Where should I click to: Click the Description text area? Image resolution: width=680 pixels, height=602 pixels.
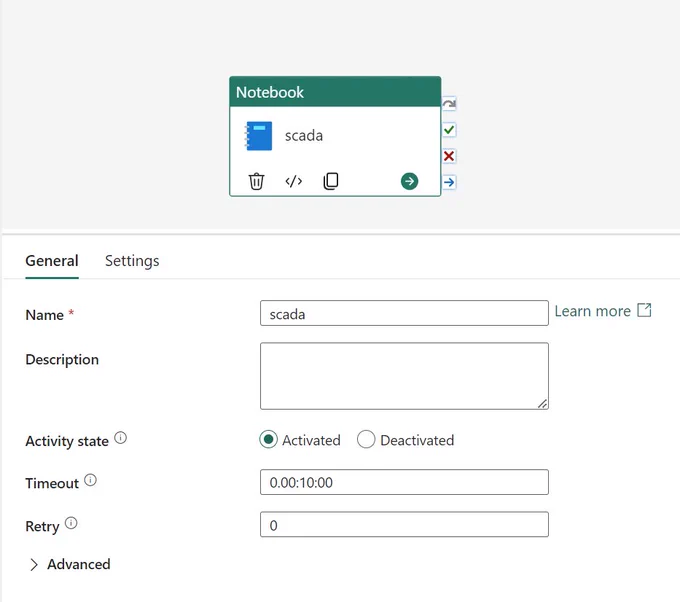404,376
